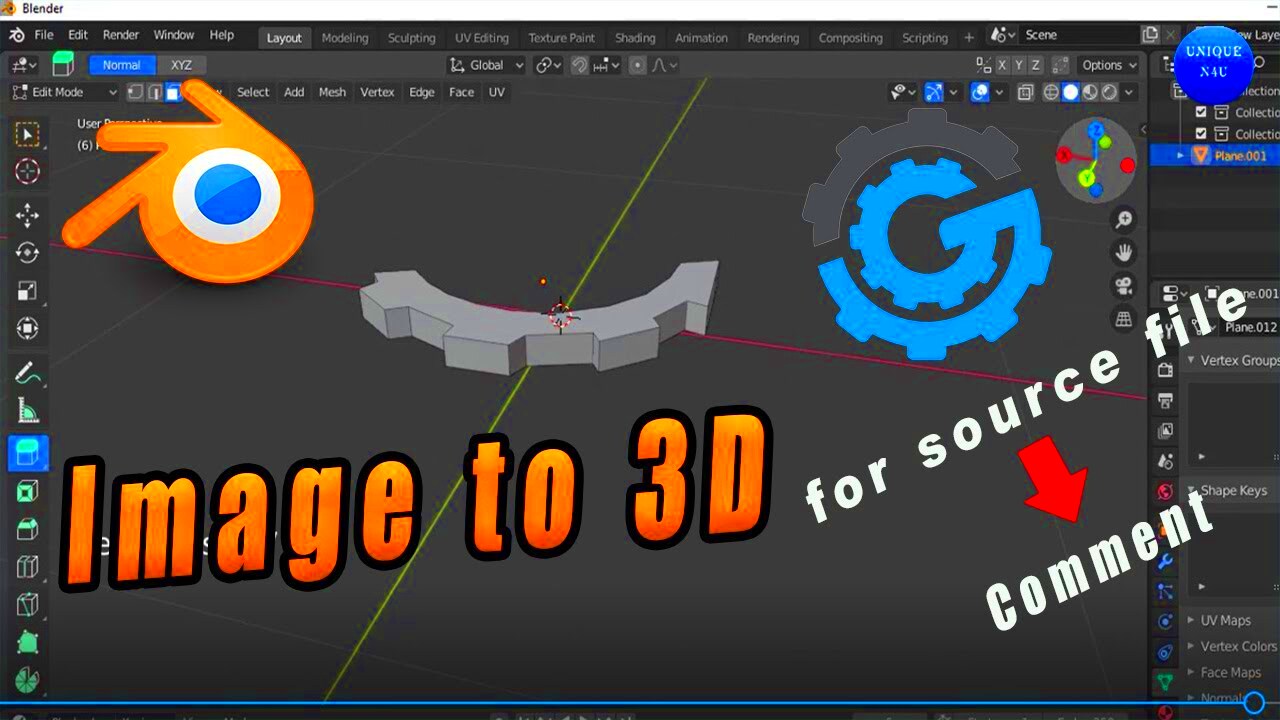Select the Transform tool
Image resolution: width=1280 pixels, height=720 pixels.
coord(27,328)
